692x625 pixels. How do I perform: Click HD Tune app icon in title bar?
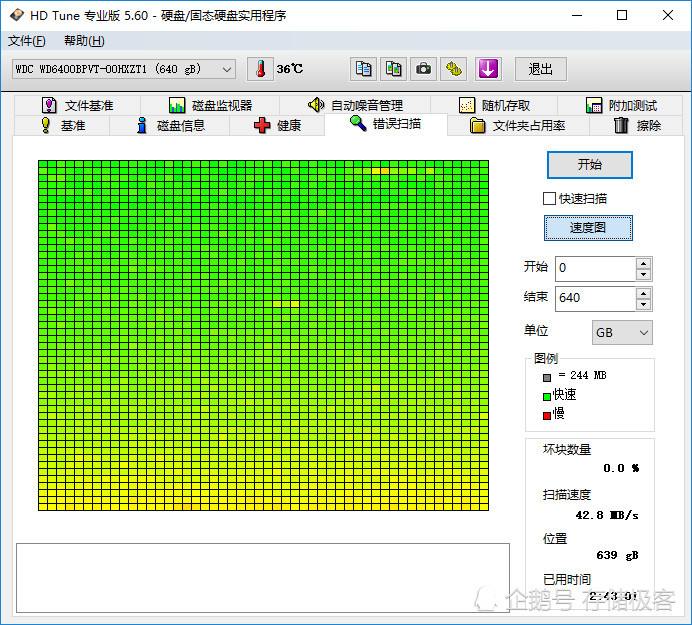coord(17,15)
